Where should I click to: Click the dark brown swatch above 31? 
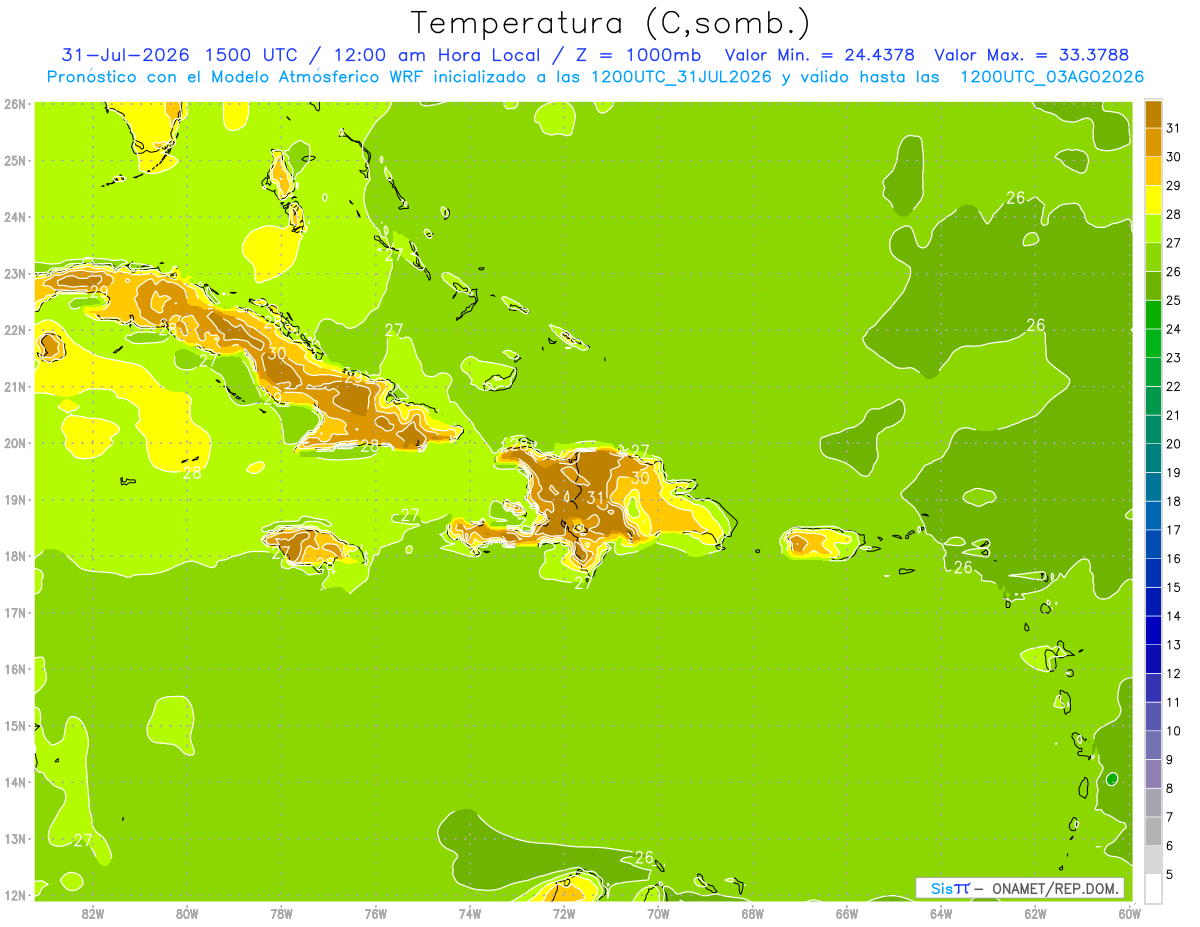1153,114
